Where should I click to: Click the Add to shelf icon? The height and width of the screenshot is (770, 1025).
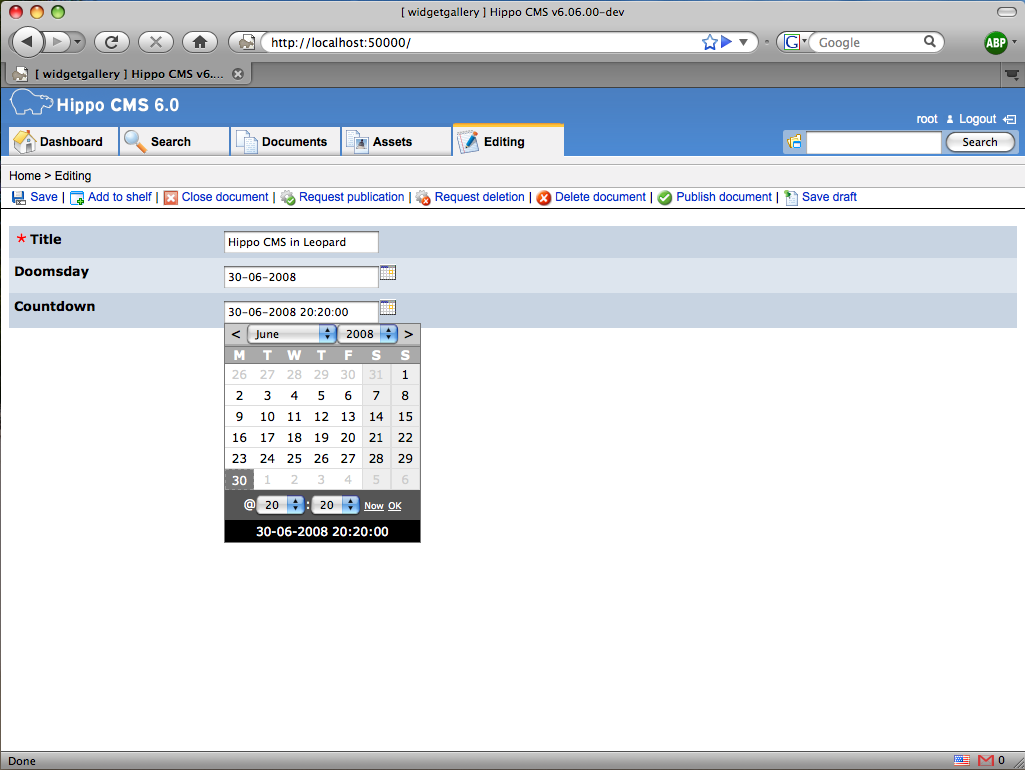[77, 198]
